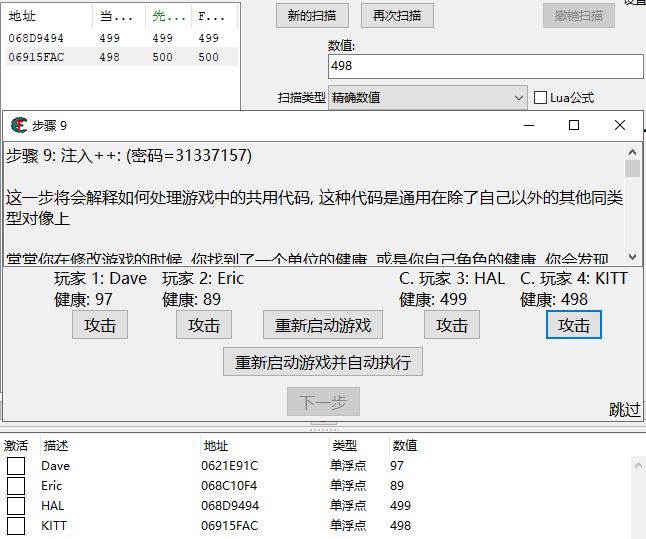Click the 地址 column header in address table
The height and width of the screenshot is (539, 646).
click(216, 445)
